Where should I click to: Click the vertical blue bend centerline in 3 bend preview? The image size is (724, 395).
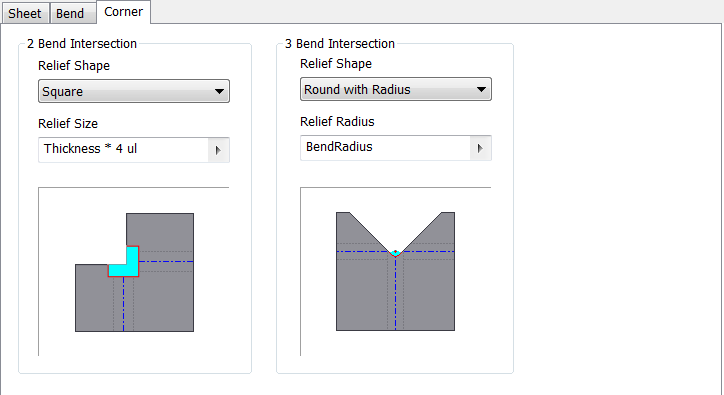coord(395,293)
